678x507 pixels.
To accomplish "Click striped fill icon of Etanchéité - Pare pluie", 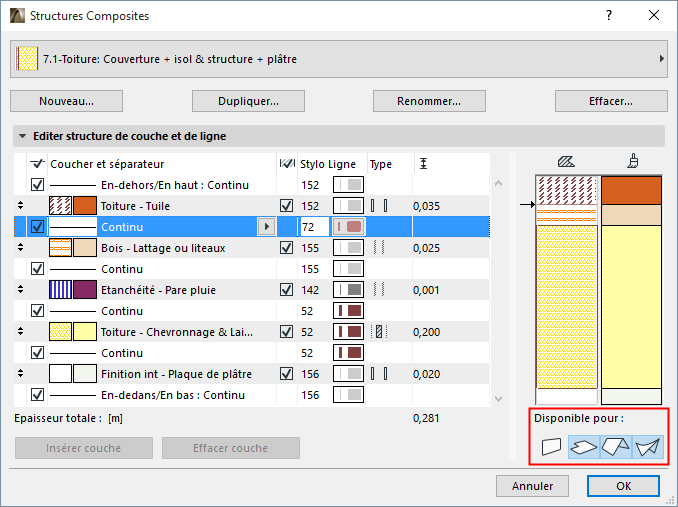I will (61, 290).
